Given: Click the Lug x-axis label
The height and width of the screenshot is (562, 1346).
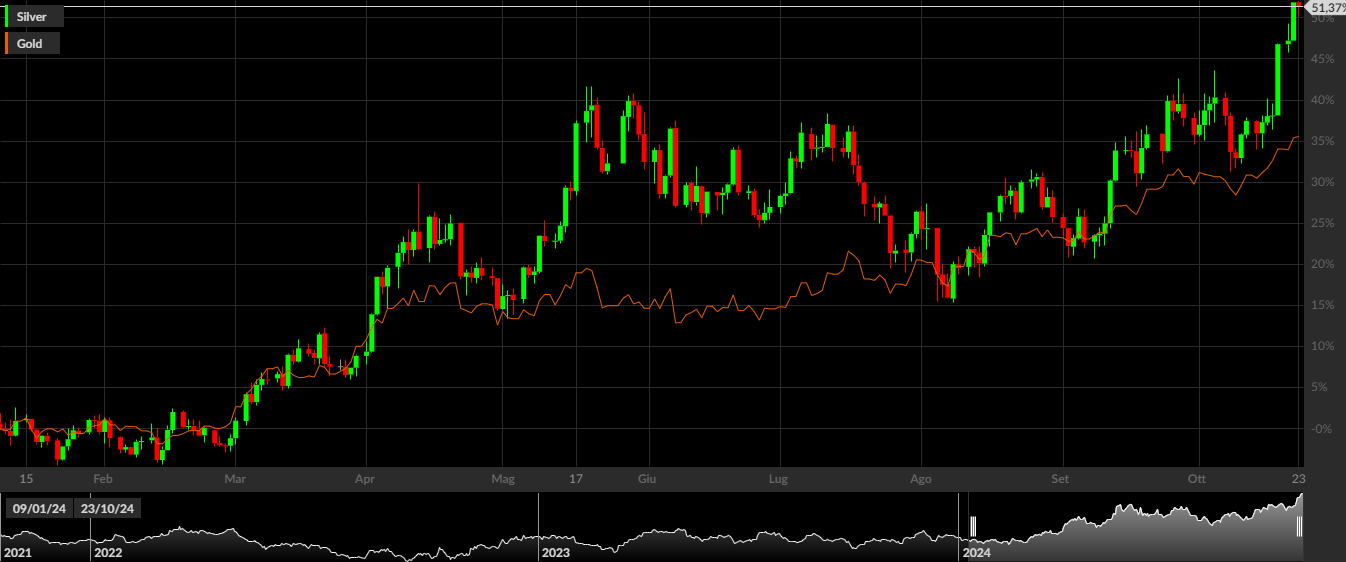Looking at the screenshot, I should [x=778, y=479].
